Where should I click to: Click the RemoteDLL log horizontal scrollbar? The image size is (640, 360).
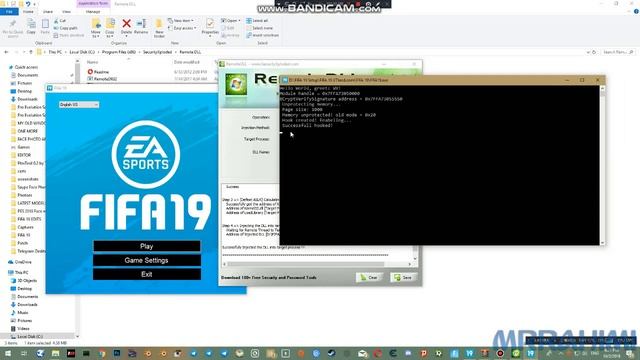point(317,264)
